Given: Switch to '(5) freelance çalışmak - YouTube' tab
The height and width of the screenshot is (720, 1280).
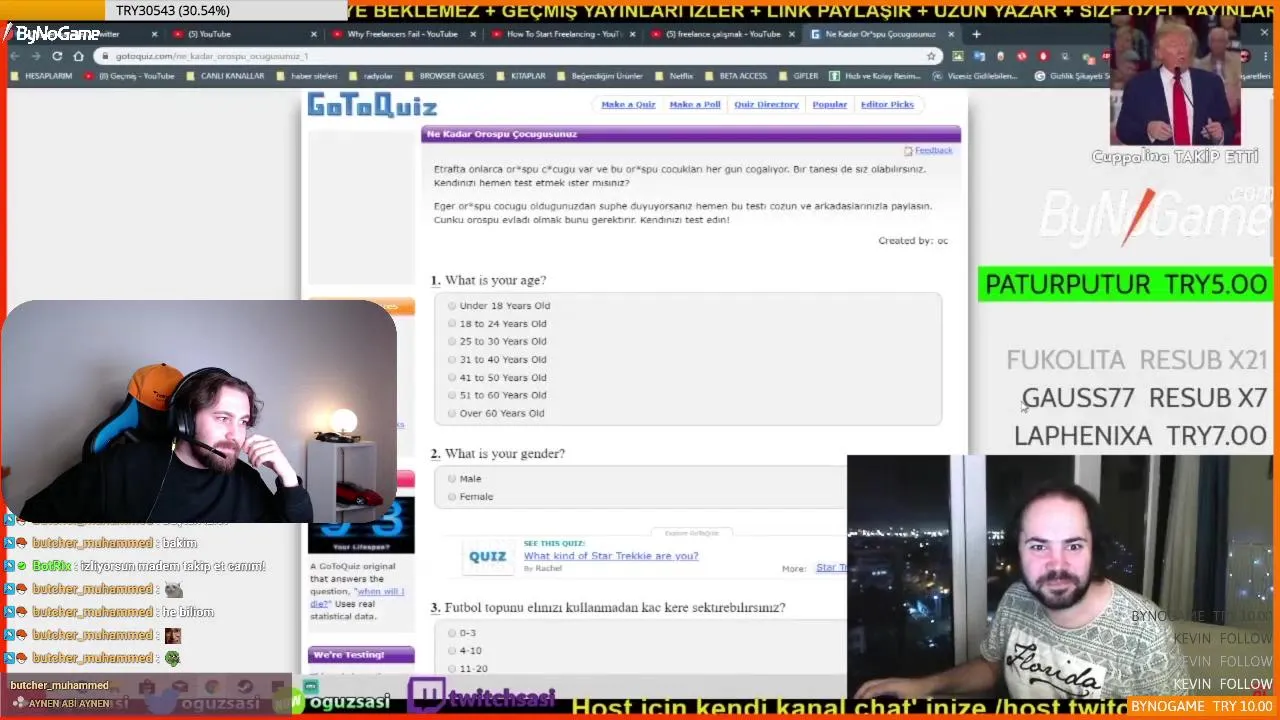Looking at the screenshot, I should click(x=720, y=34).
